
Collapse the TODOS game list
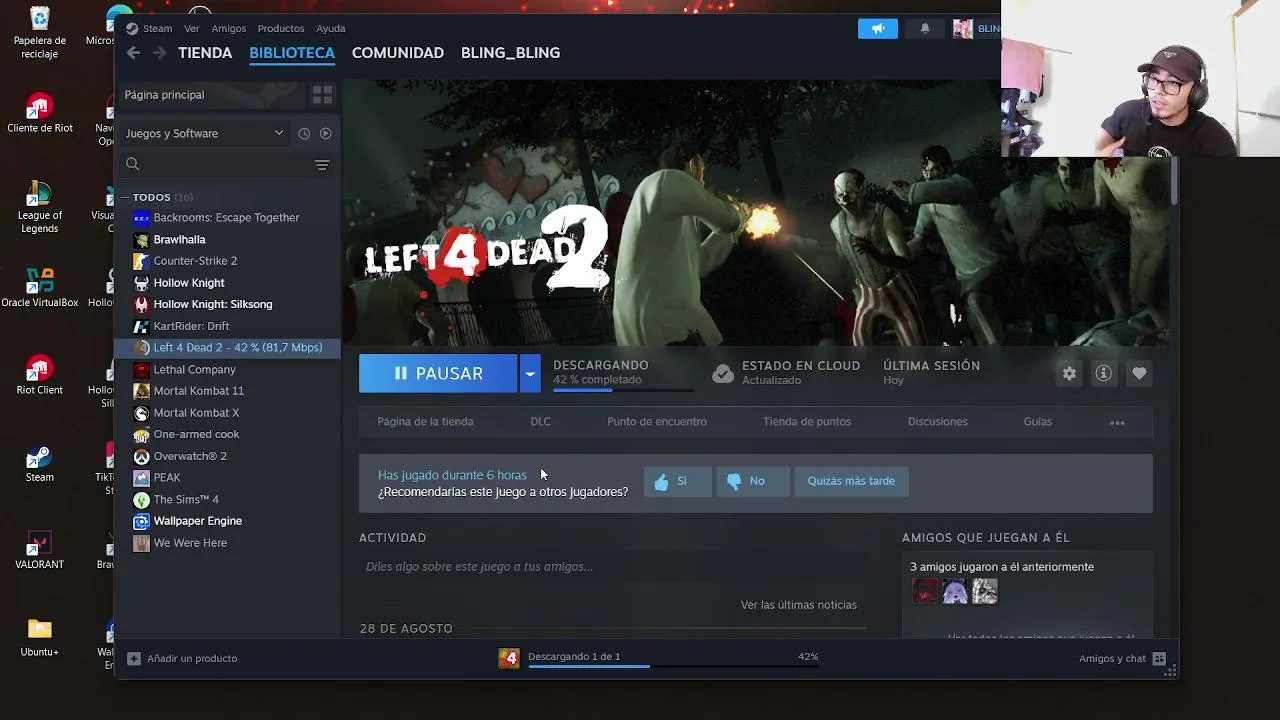(125, 197)
